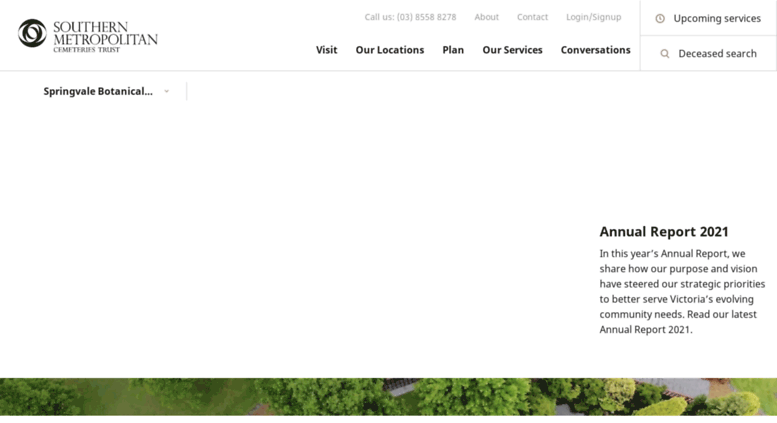The height and width of the screenshot is (423, 777).
Task: Click the Annual Report description paragraph
Action: (682, 291)
